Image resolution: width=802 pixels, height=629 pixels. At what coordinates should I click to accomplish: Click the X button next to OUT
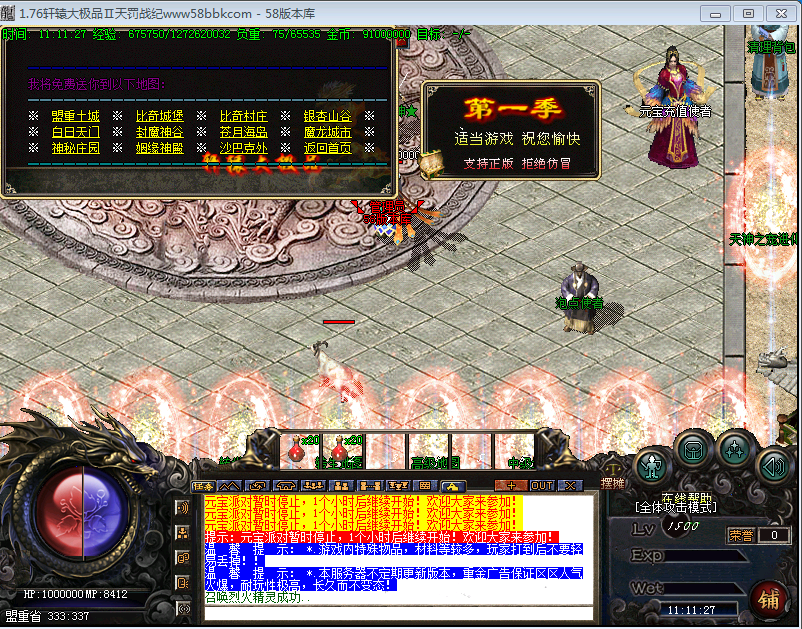[x=569, y=486]
